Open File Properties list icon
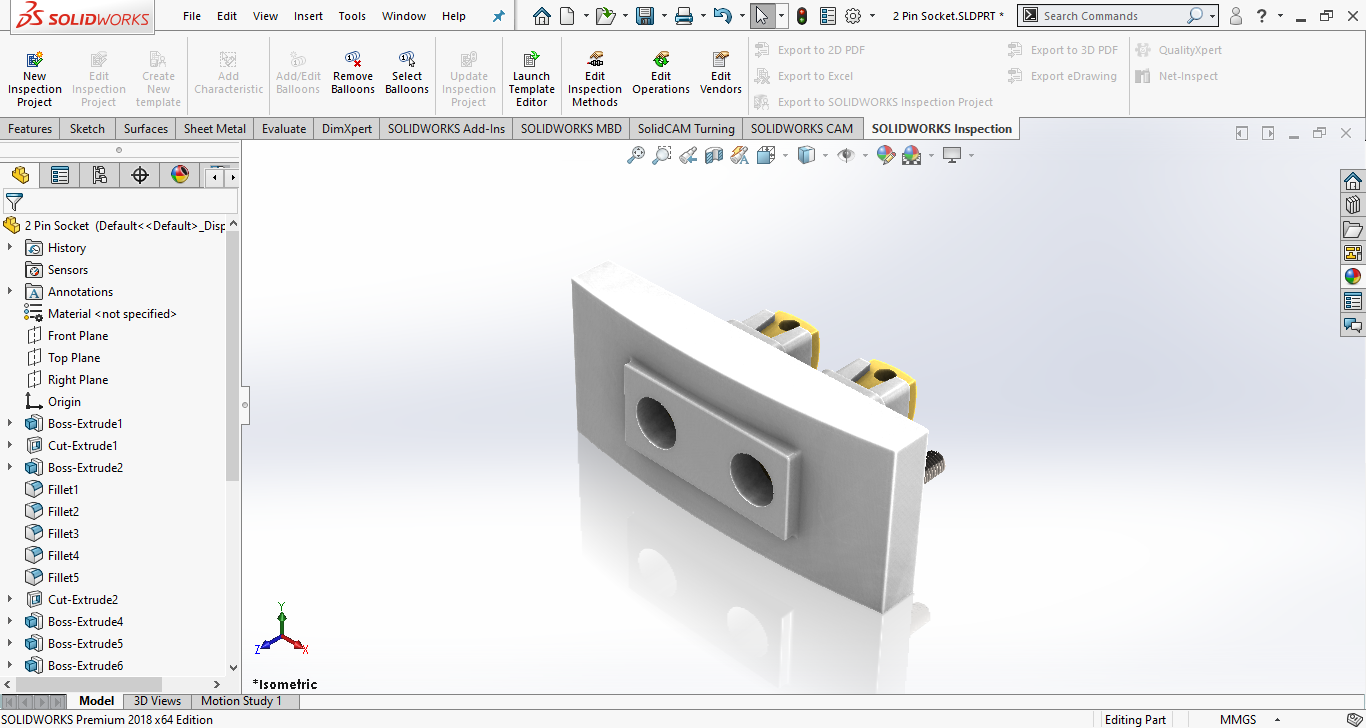 [x=828, y=16]
